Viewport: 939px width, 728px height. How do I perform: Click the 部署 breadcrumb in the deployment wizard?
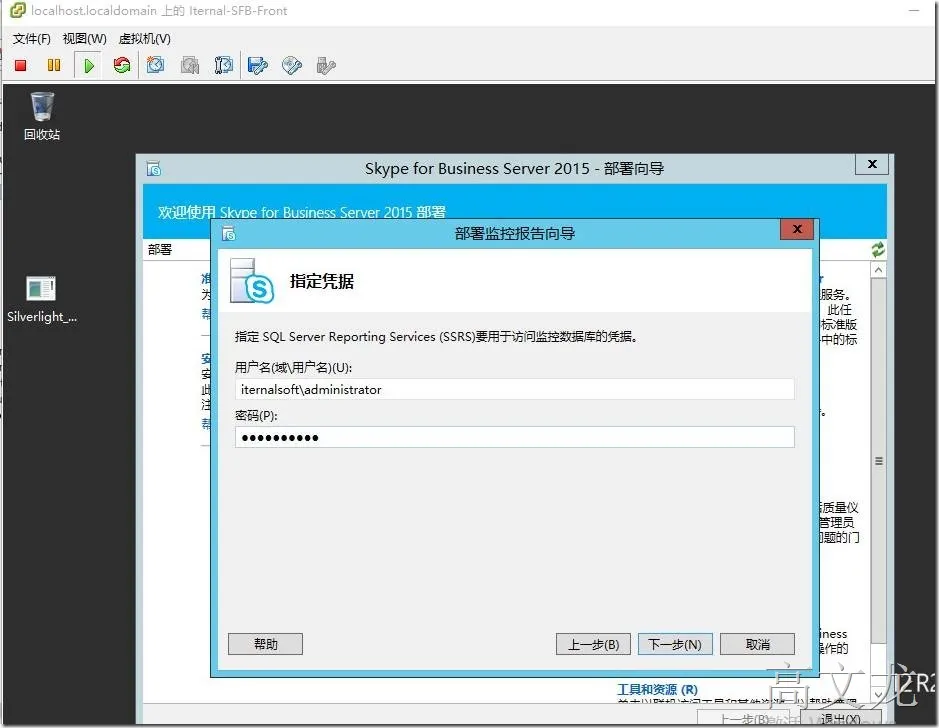point(160,250)
